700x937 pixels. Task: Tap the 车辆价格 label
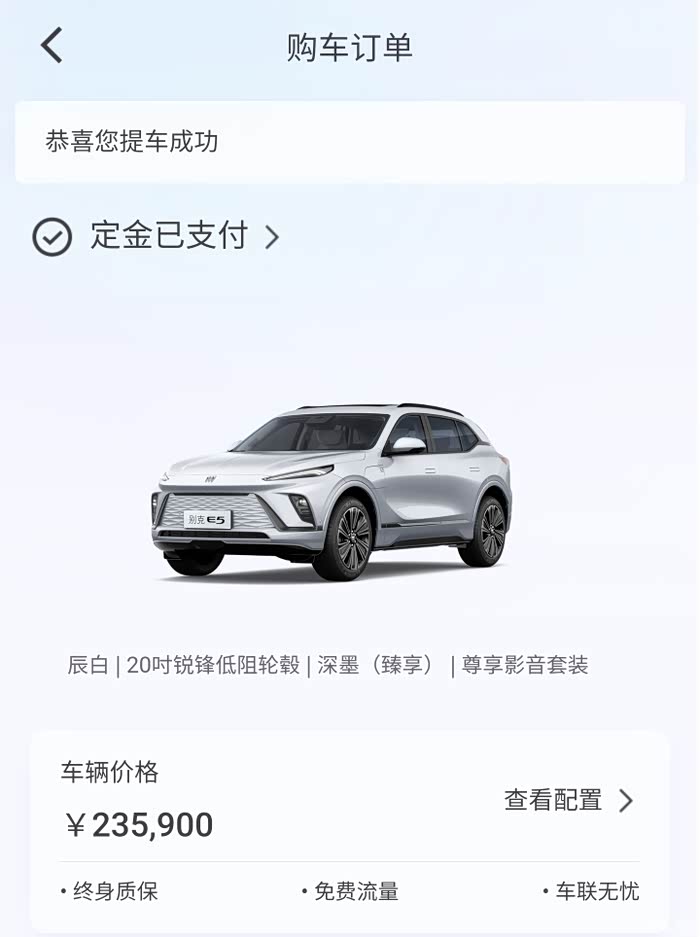click(109, 772)
